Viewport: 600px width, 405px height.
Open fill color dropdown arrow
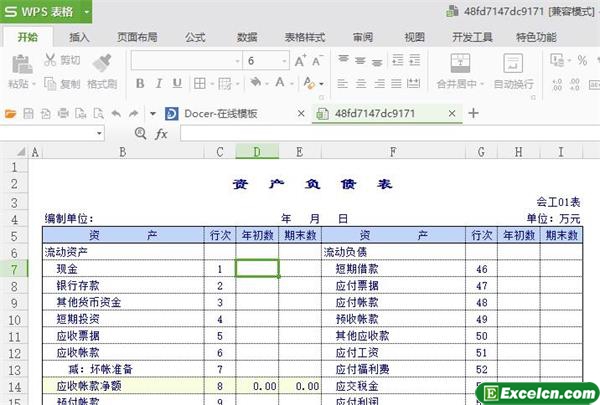[x=266, y=84]
